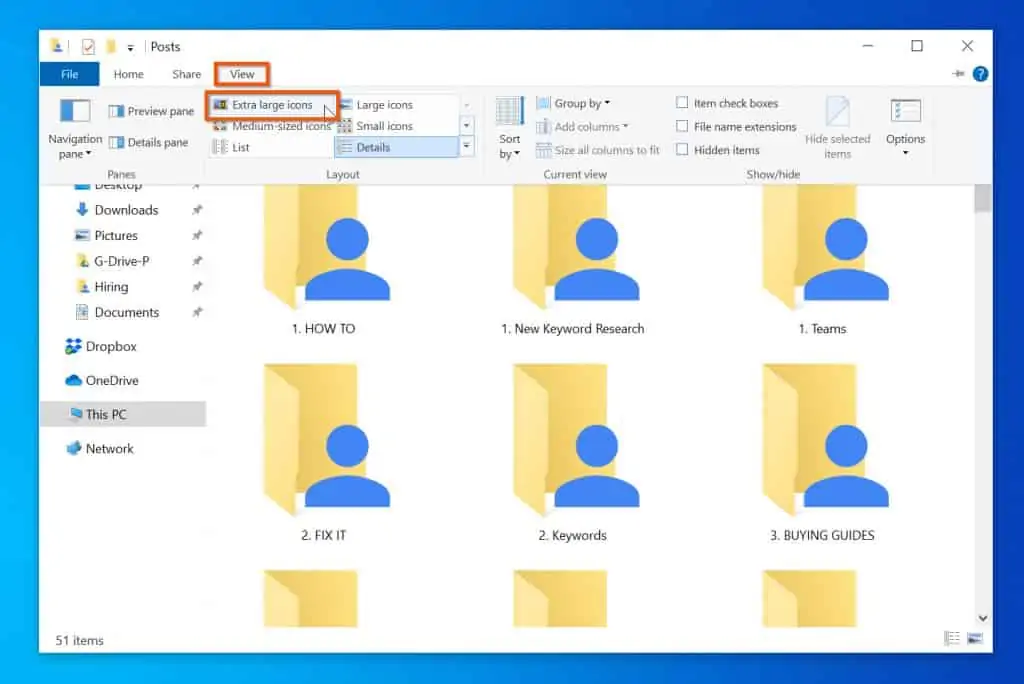
Task: Open Downloads in navigation pane
Action: [x=125, y=210]
